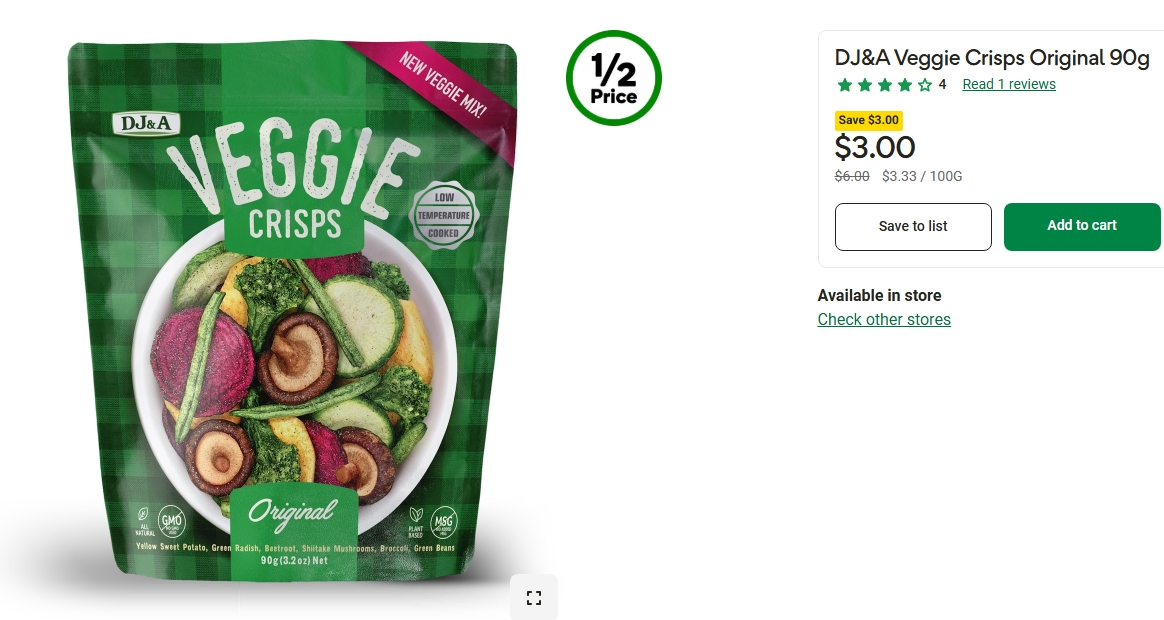Screen dimensions: 1164x620
Task: Click the crossed-out $6.00 price
Action: pos(852,177)
